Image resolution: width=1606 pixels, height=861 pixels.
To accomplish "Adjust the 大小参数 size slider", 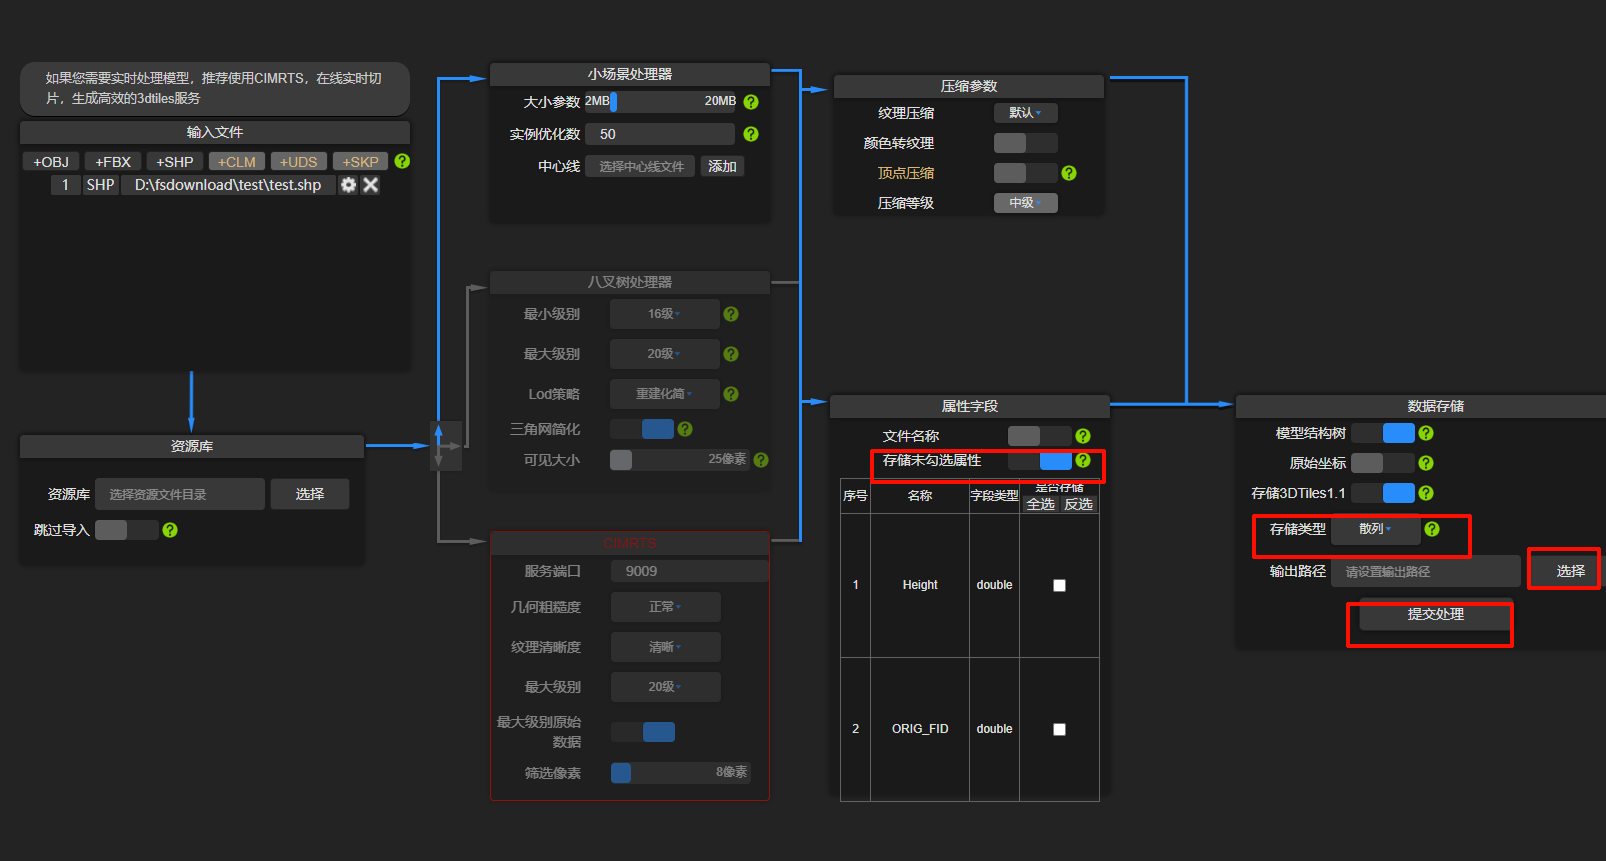I will 660,102.
